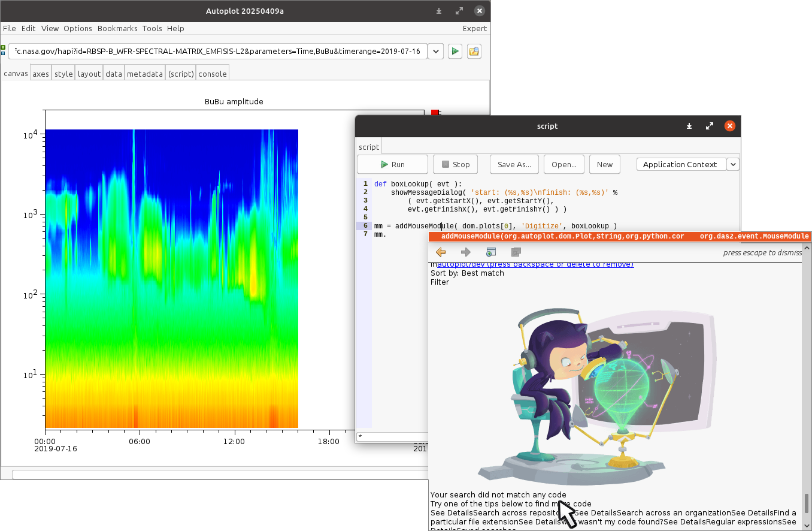Click the spectrogram plot area
Screen dimensions: 812x531
tap(171, 279)
